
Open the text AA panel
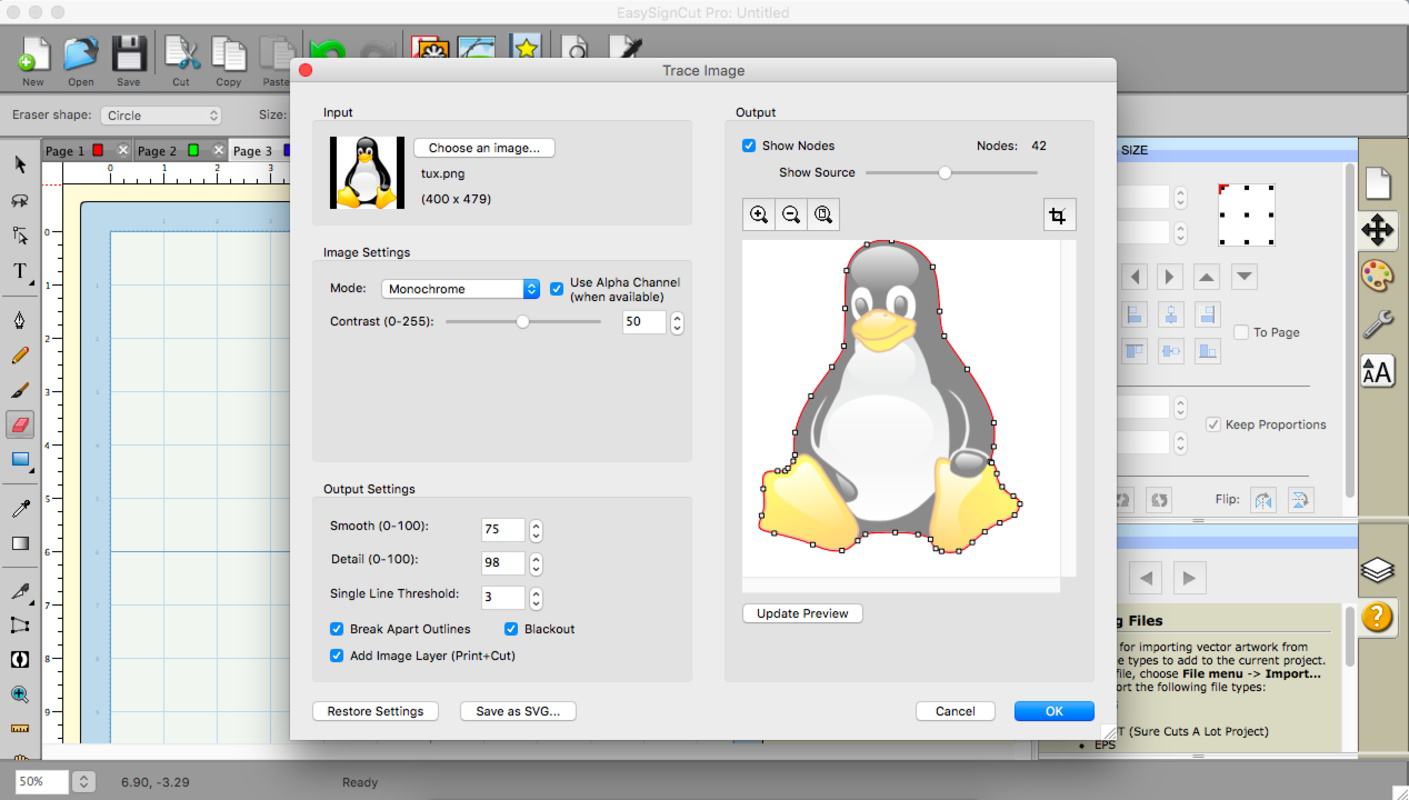1378,371
